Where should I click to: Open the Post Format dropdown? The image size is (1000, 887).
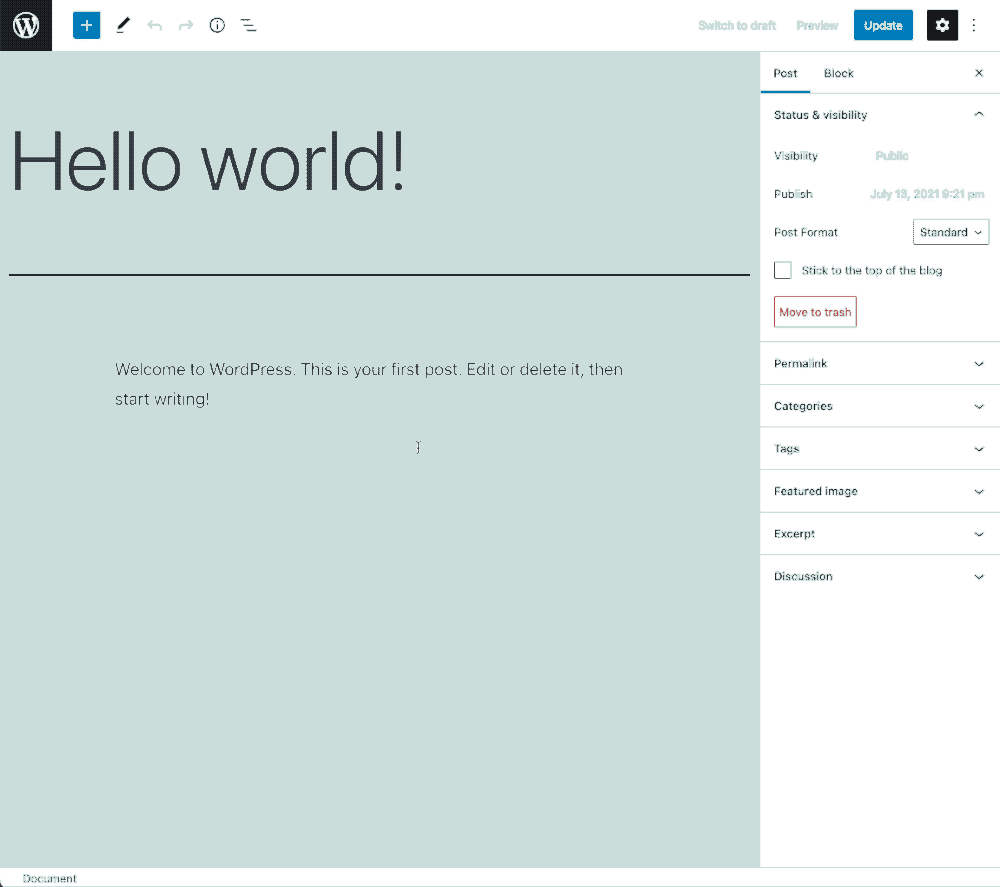(x=950, y=232)
